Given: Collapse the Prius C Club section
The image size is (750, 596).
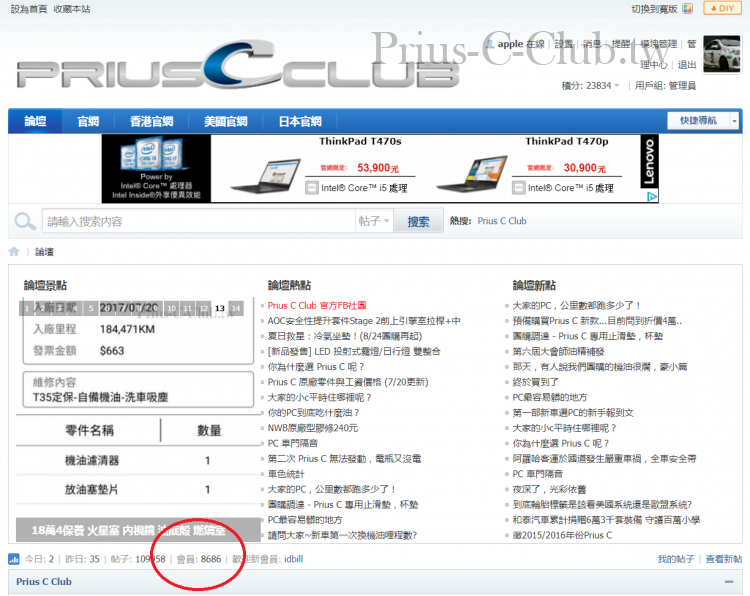Looking at the screenshot, I should tap(728, 582).
